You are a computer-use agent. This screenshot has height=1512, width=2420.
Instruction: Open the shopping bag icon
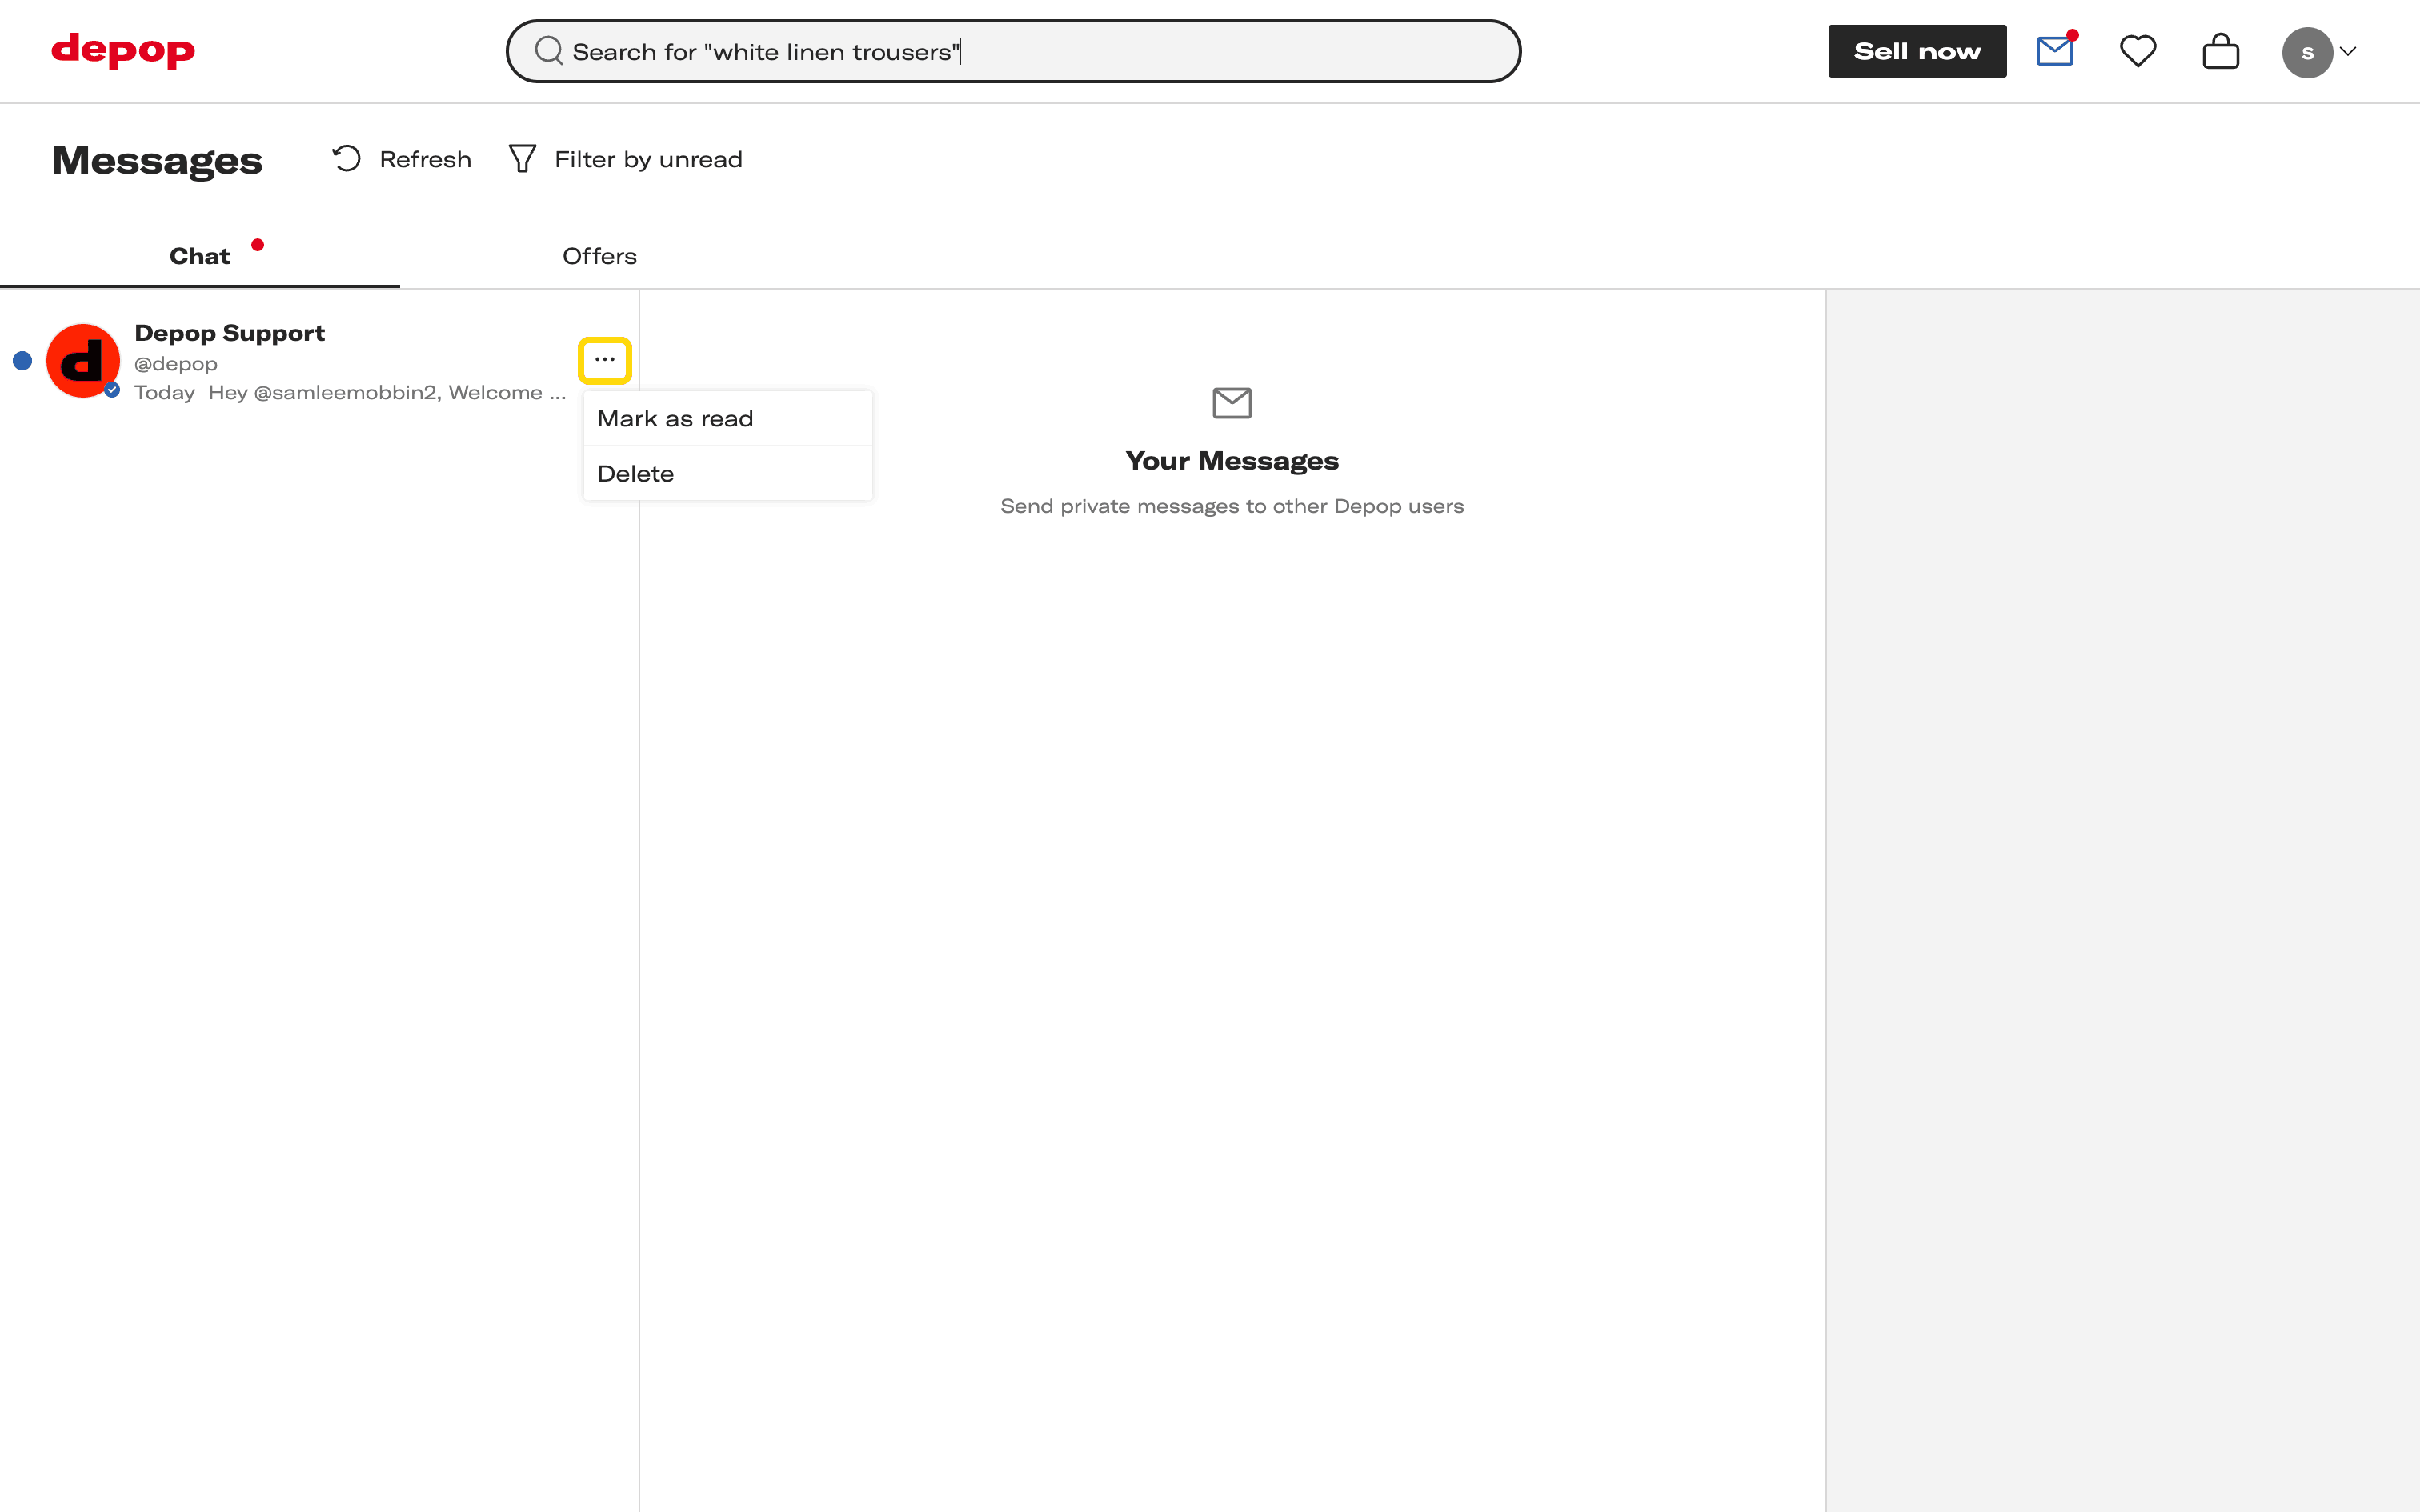2220,51
